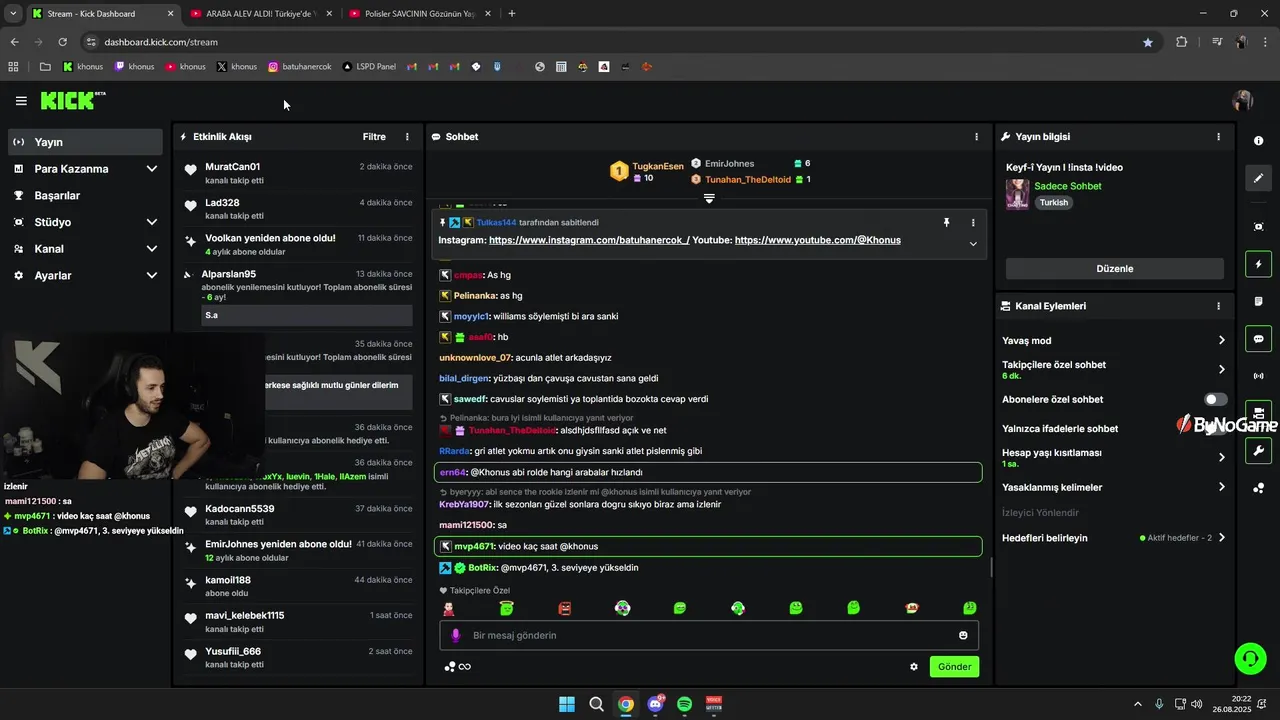Toggle the wrench icon in right rail
Viewport: 1280px width, 720px height.
coord(1258,451)
